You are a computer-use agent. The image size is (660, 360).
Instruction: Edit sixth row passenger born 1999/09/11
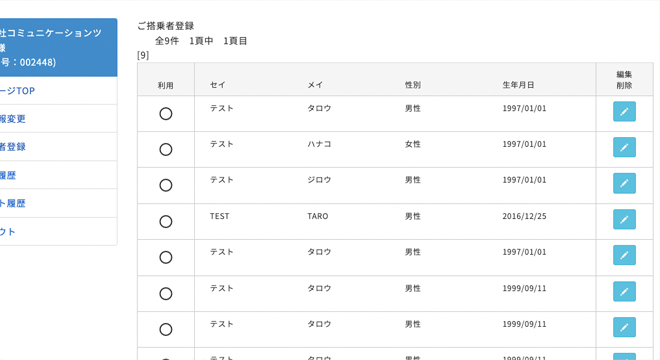tap(624, 291)
